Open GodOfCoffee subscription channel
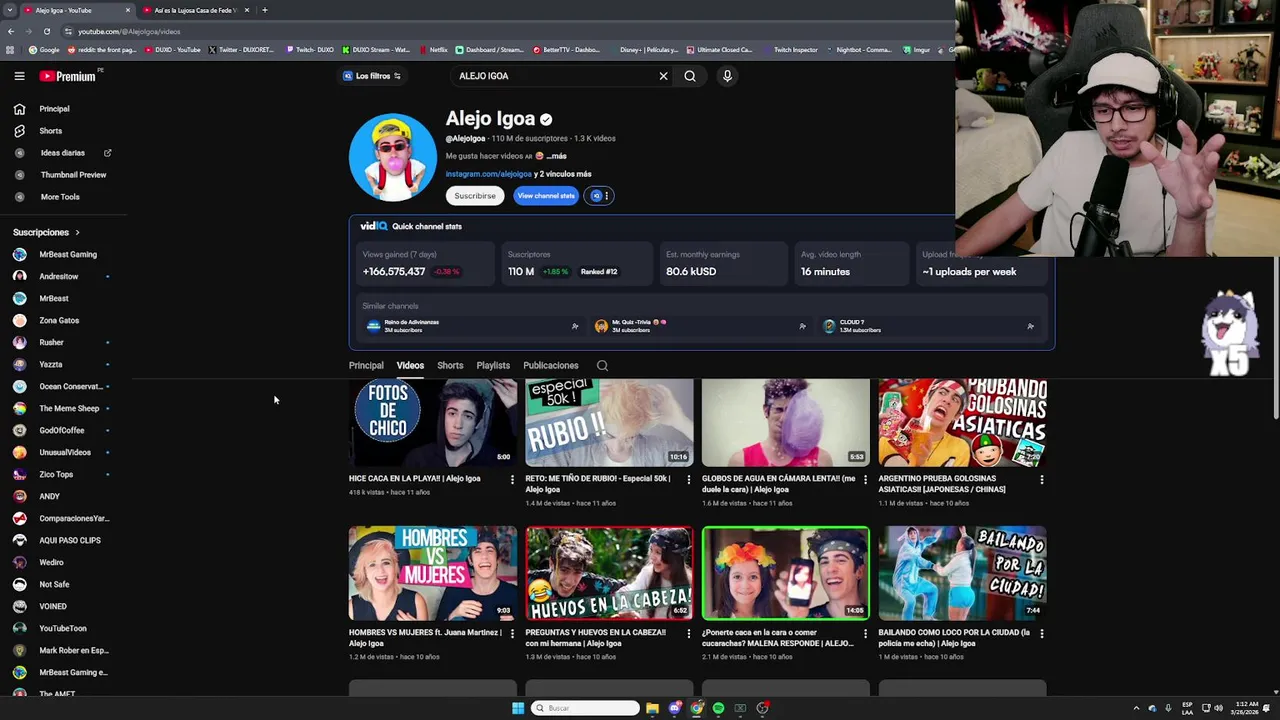This screenshot has width=1280, height=720. point(60,431)
